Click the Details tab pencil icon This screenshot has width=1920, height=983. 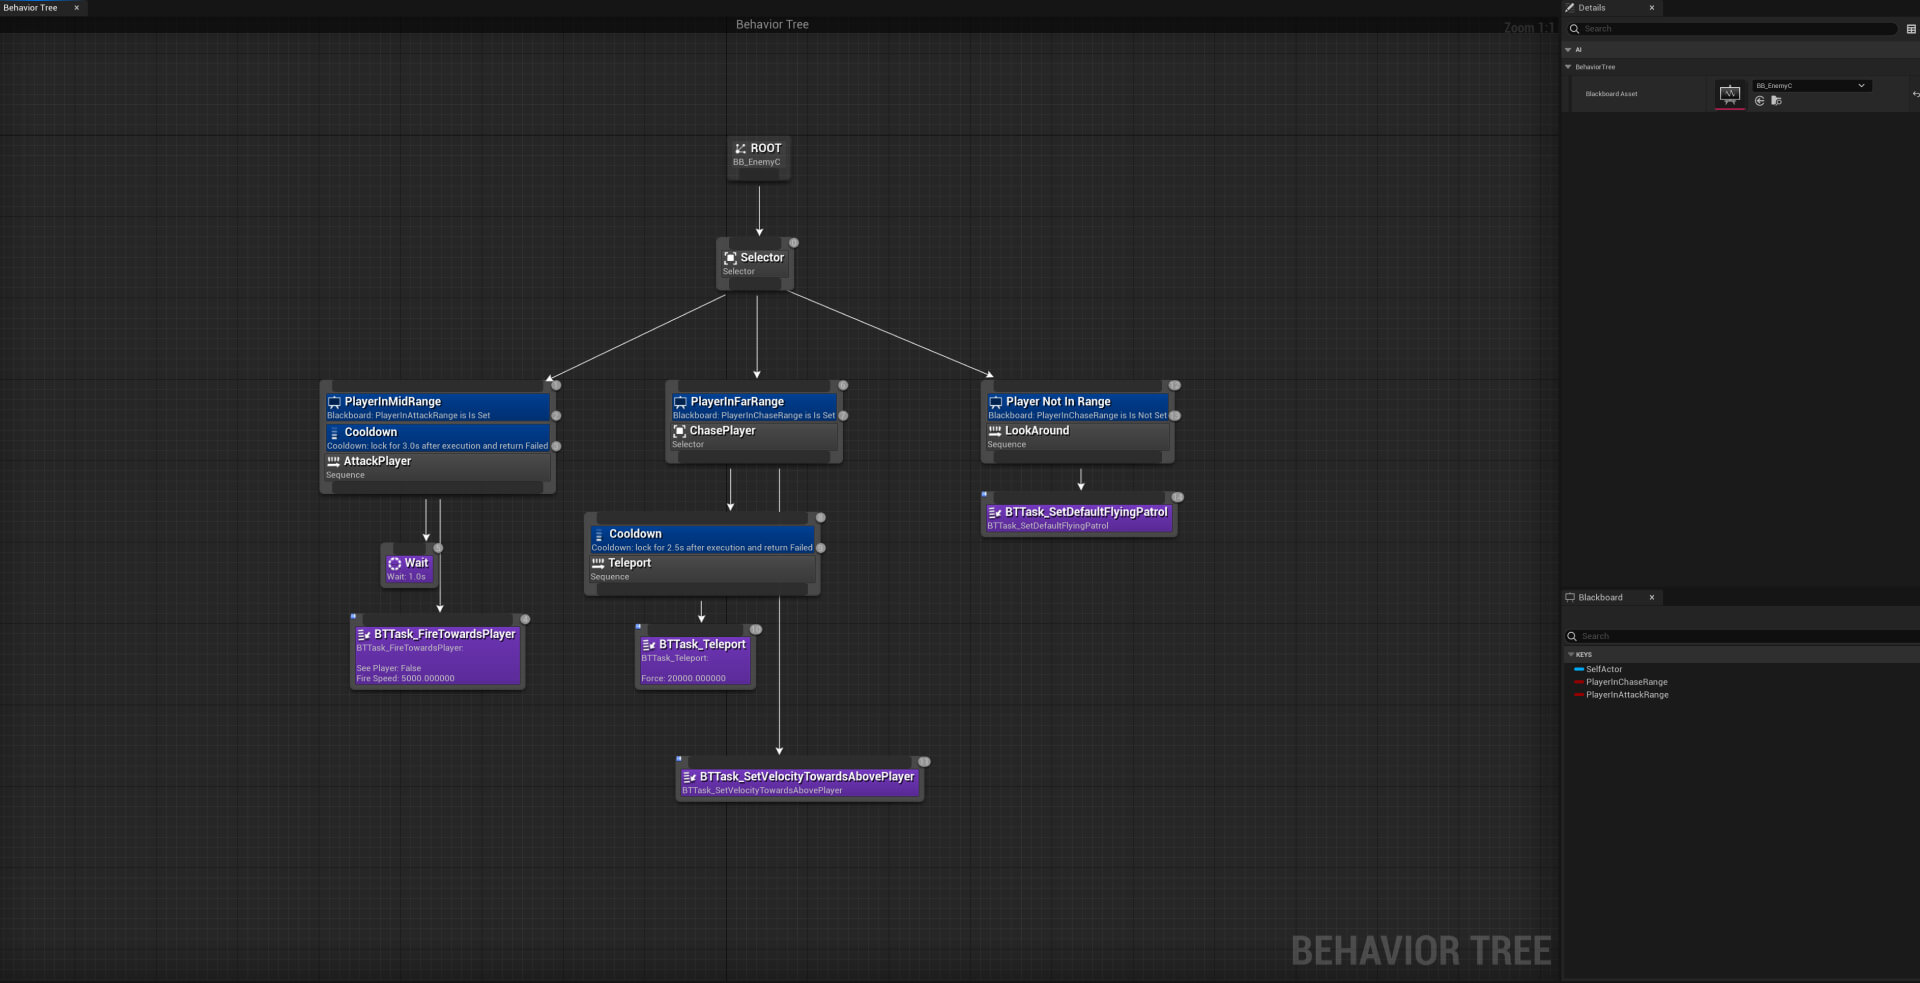(1570, 8)
